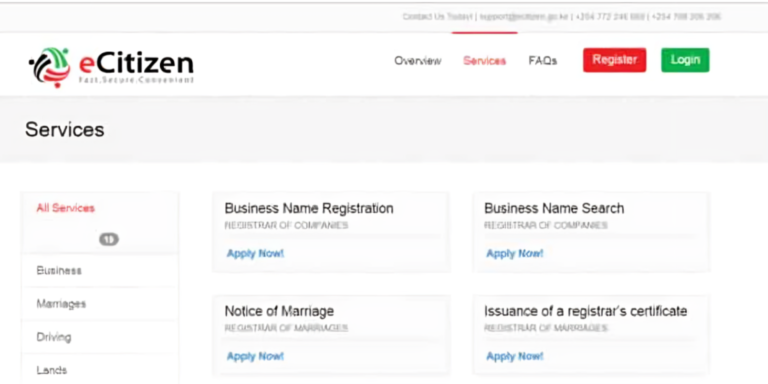Image resolution: width=768 pixels, height=384 pixels.
Task: Filter by Driving category
Action: [x=54, y=337]
